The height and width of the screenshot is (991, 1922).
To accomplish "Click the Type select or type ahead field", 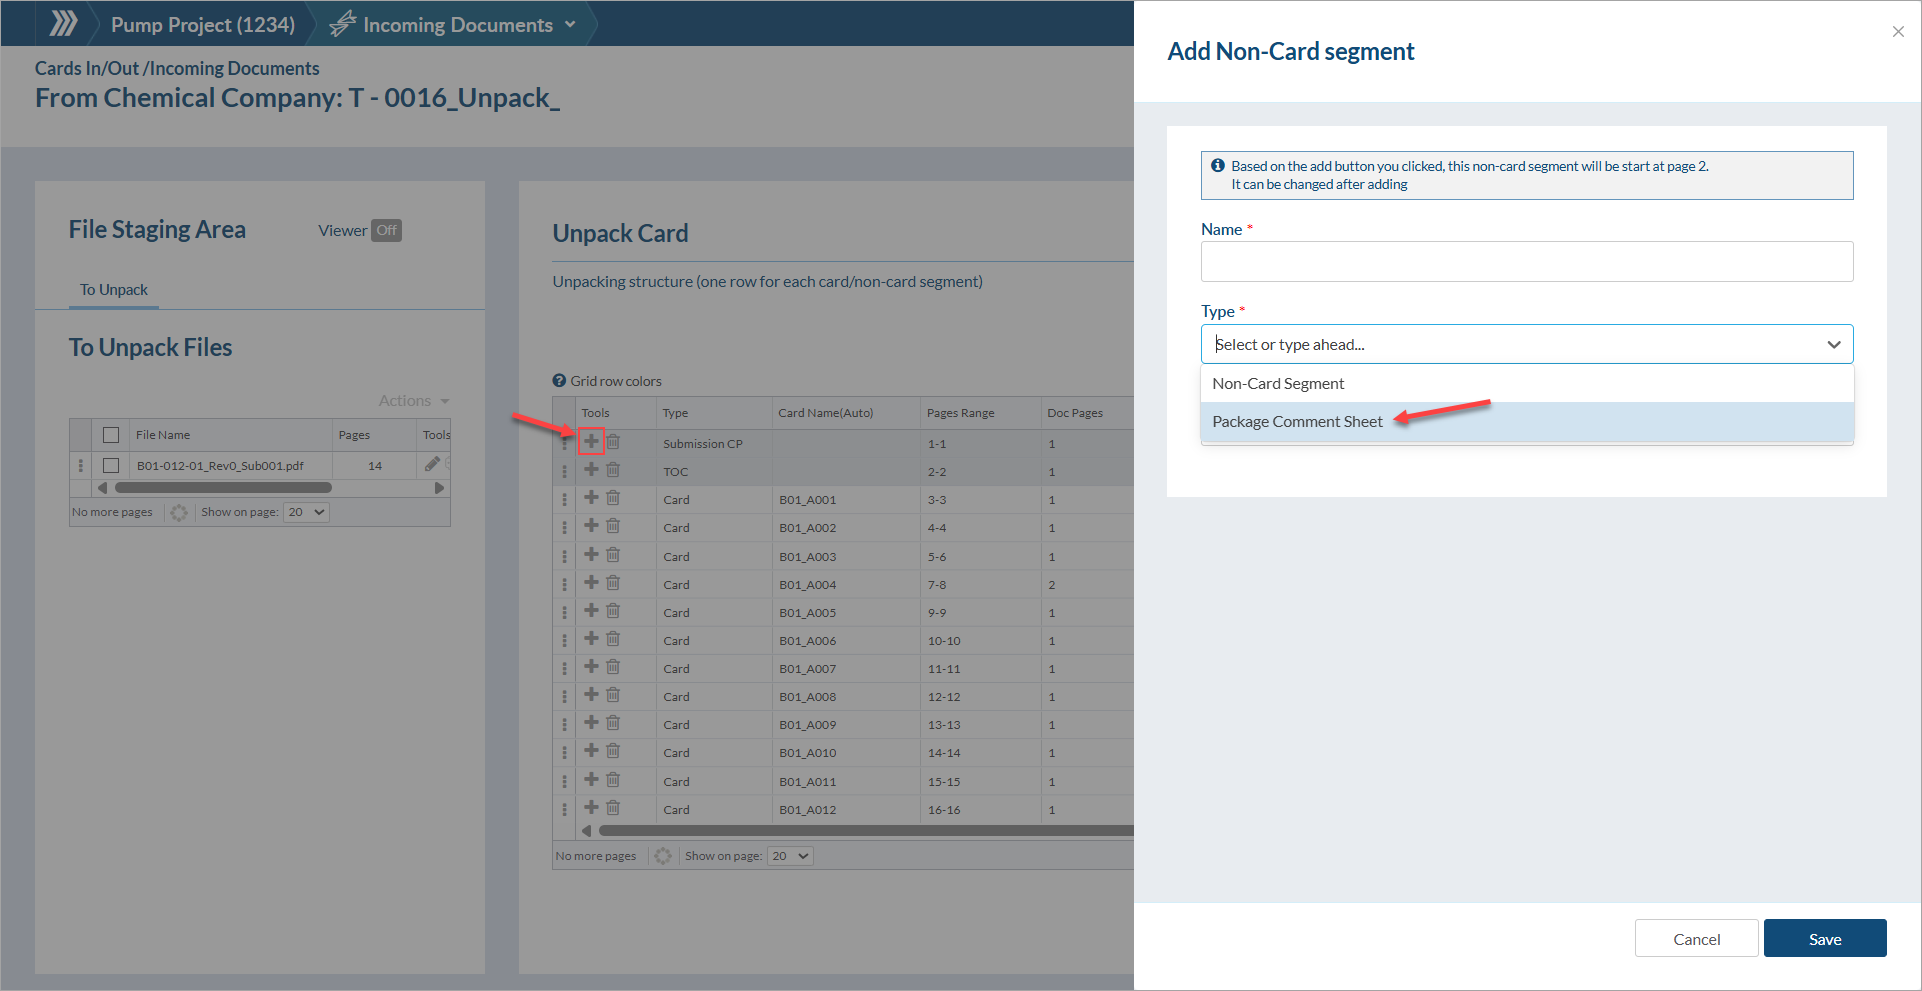I will pyautogui.click(x=1527, y=344).
